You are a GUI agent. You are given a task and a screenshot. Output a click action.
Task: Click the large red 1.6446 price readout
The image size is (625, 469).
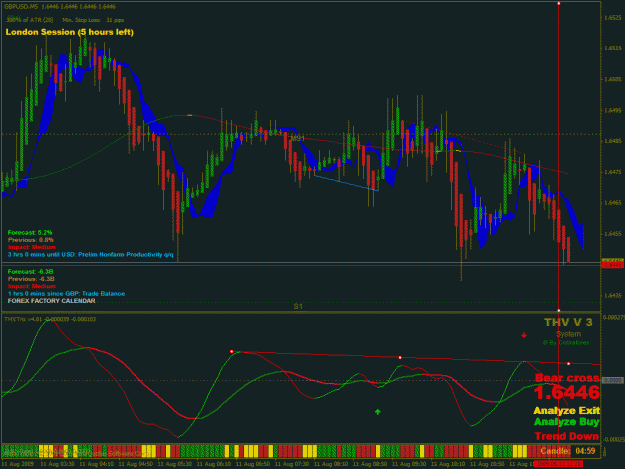pyautogui.click(x=566, y=392)
